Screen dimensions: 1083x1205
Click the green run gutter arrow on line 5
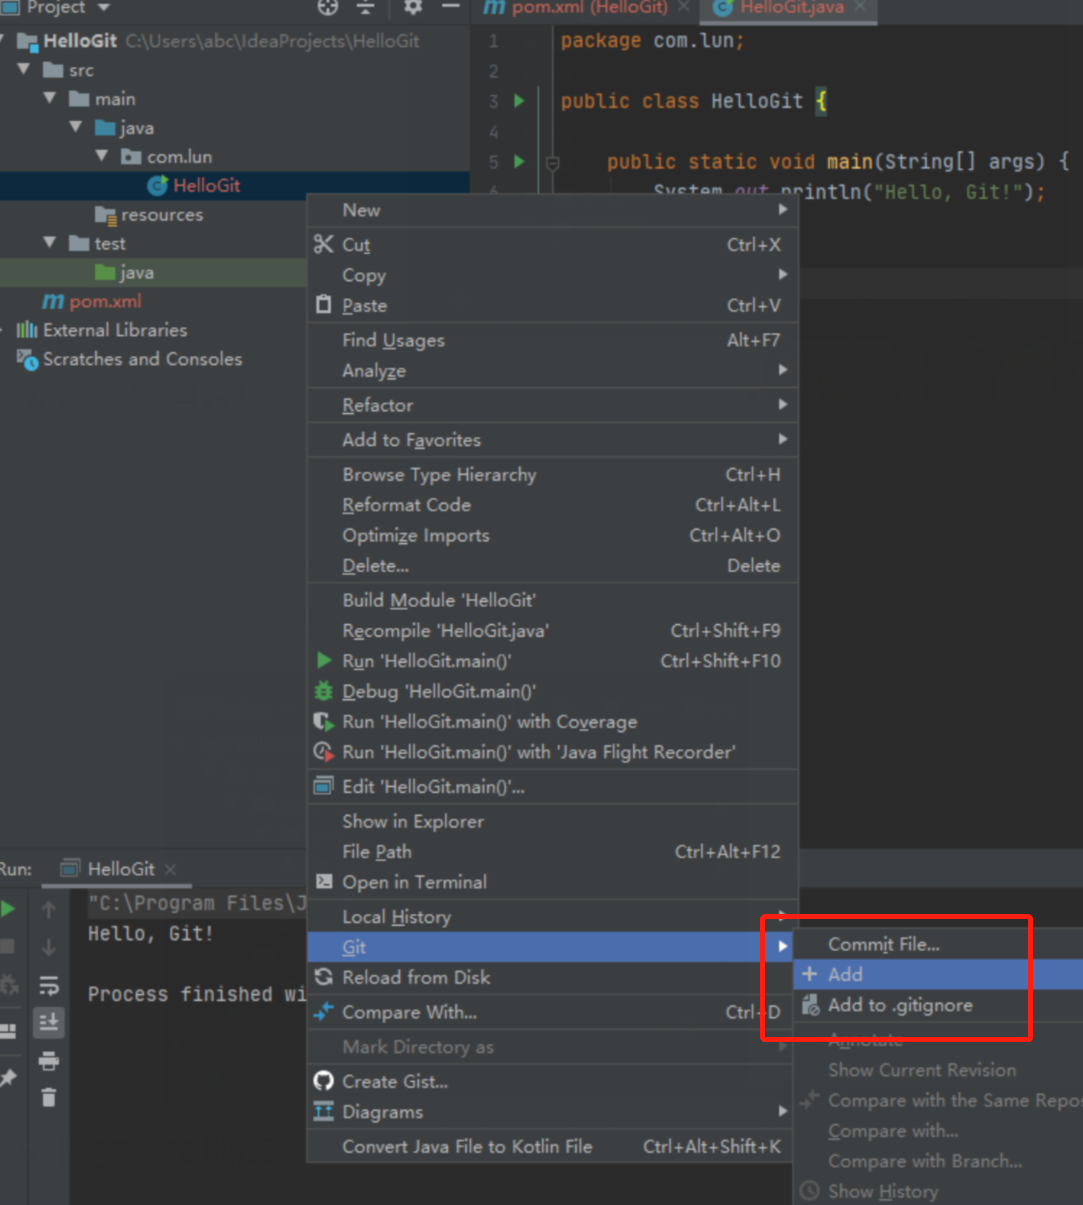pyautogui.click(x=519, y=161)
